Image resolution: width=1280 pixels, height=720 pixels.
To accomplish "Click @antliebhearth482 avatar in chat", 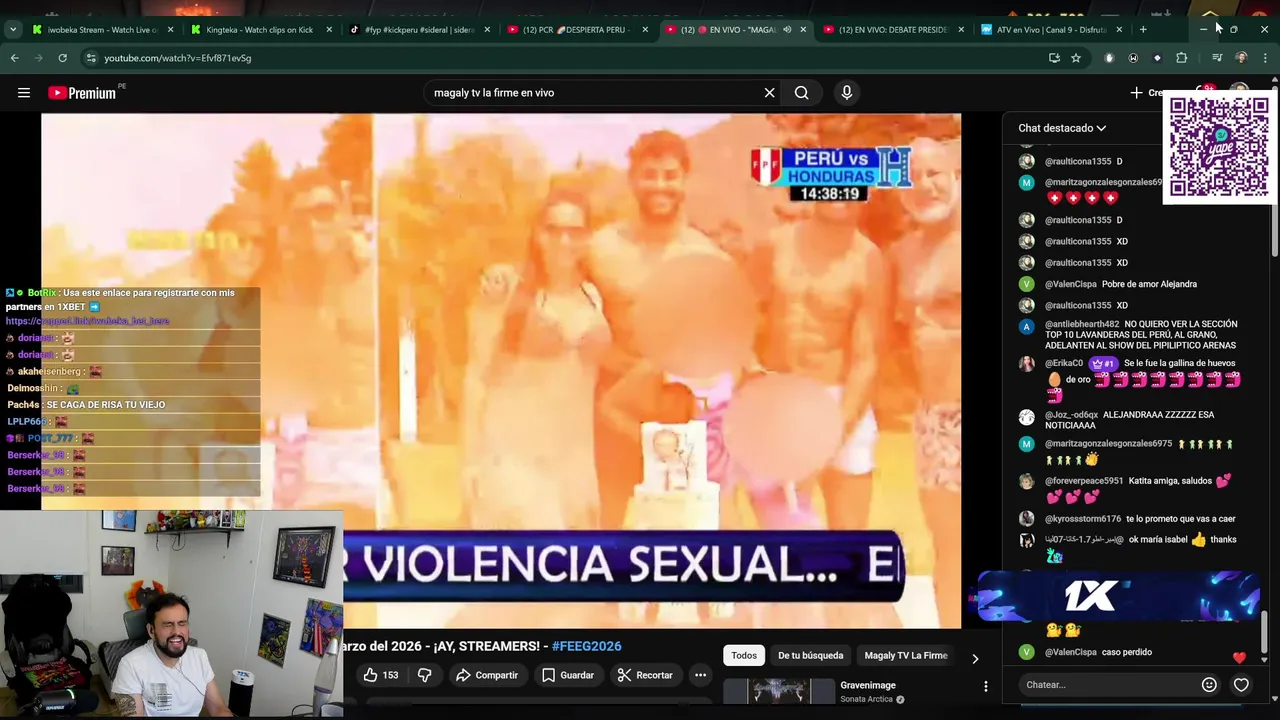I will 1026,326.
